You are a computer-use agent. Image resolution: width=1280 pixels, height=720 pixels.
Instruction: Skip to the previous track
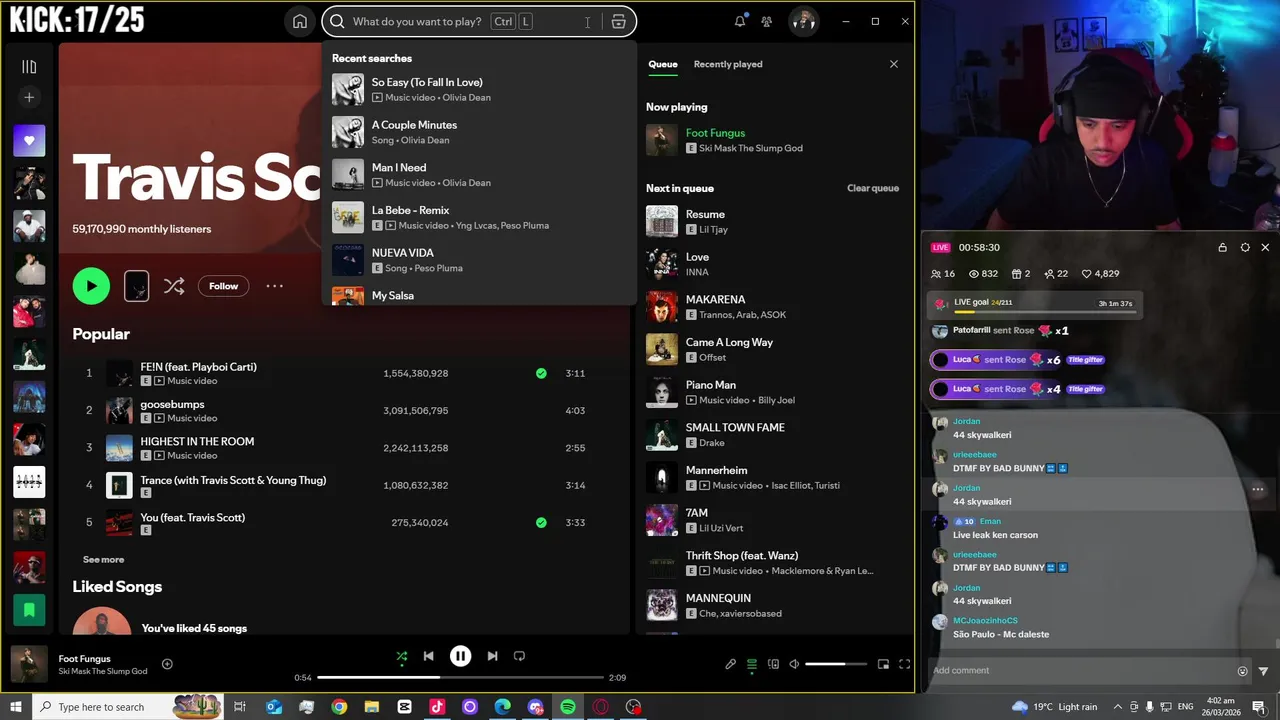428,656
